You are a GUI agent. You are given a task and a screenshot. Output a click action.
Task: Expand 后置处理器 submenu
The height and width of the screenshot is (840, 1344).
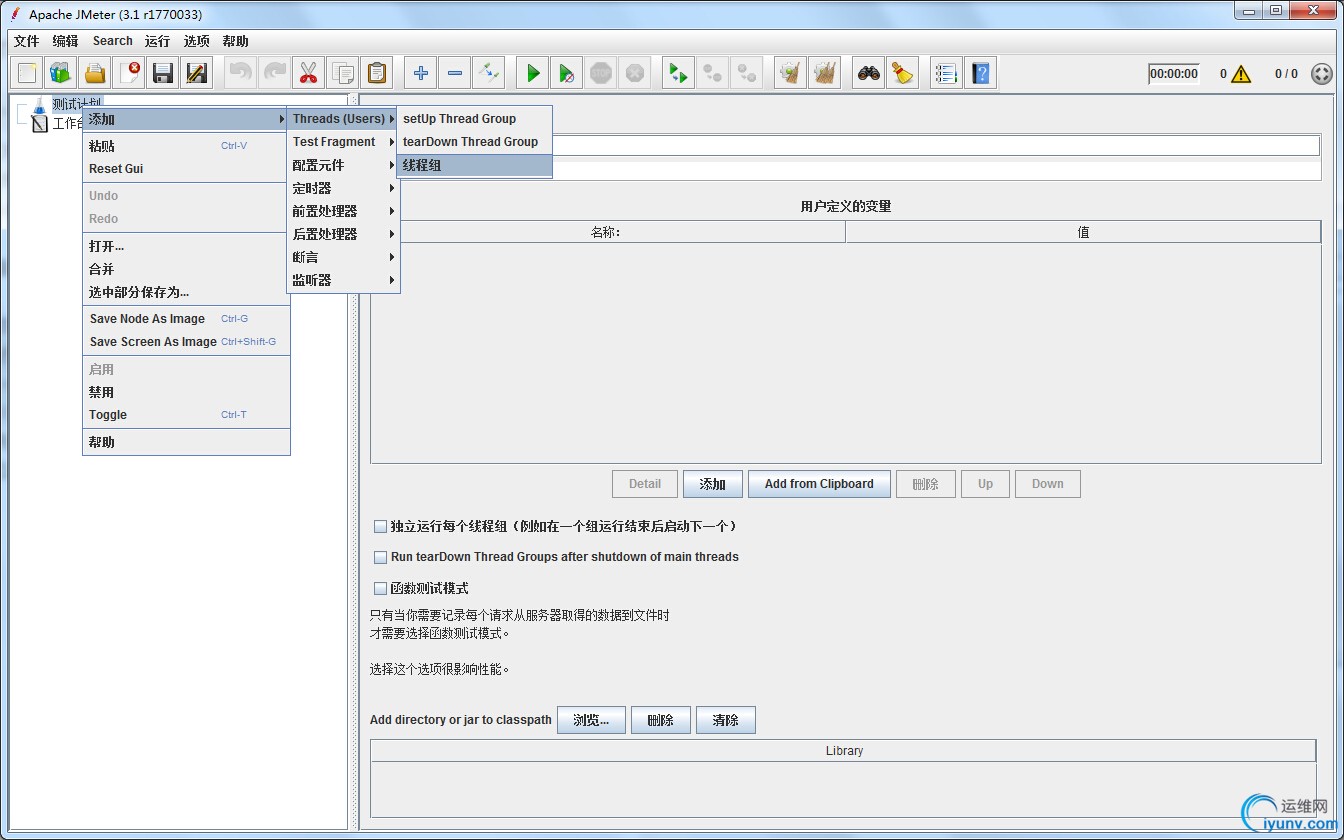343,234
